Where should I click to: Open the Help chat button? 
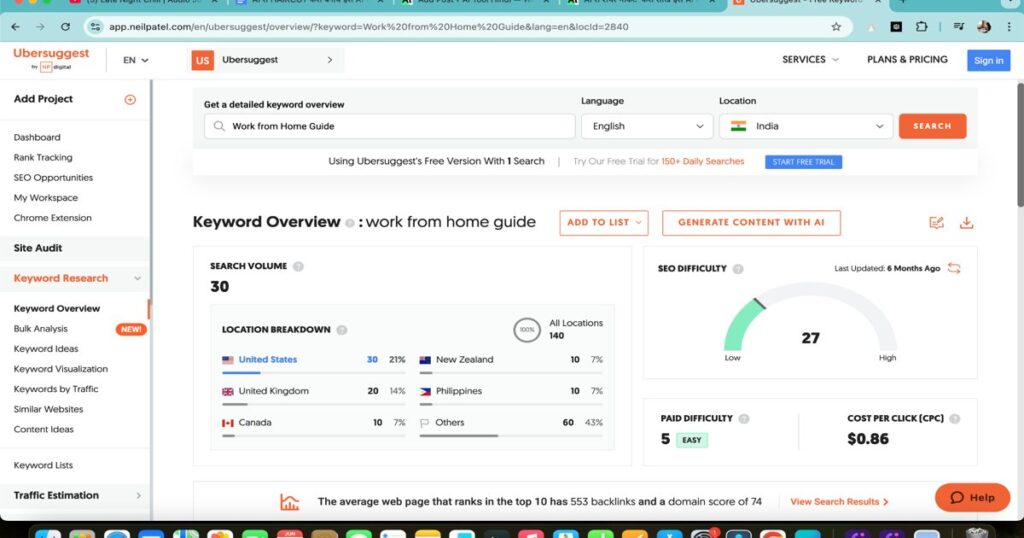point(972,498)
